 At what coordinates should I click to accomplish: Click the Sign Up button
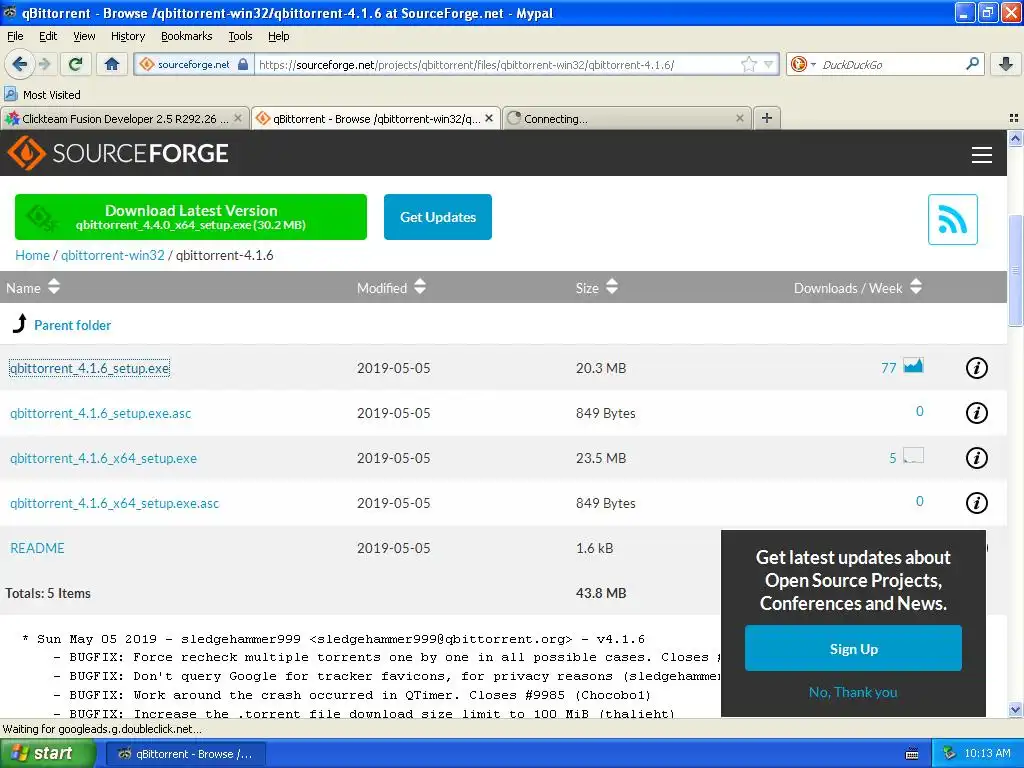coord(853,648)
